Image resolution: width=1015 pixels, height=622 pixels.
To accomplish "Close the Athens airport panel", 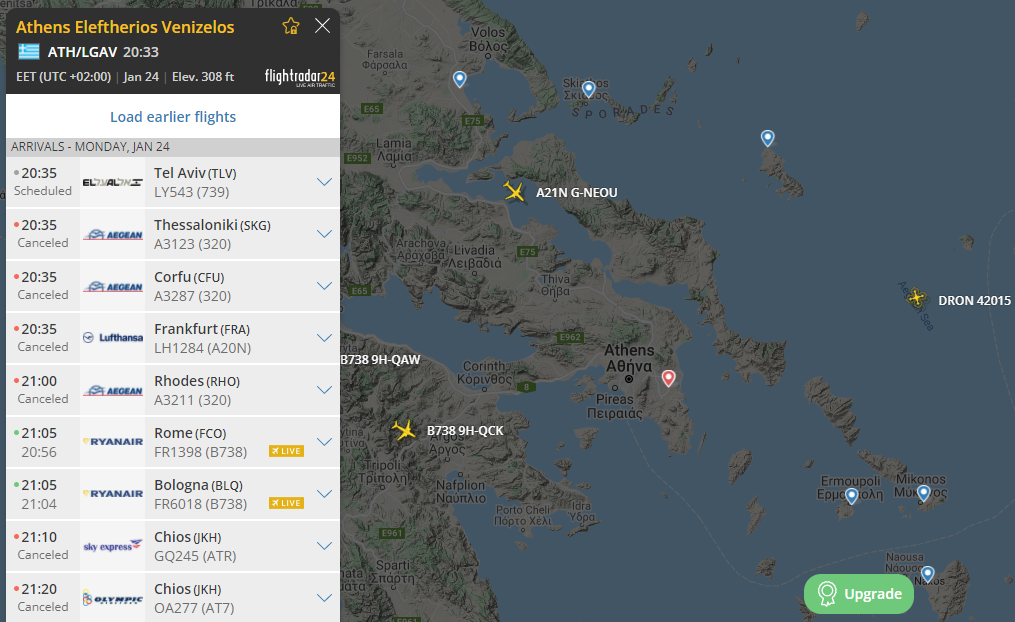I will [x=322, y=26].
